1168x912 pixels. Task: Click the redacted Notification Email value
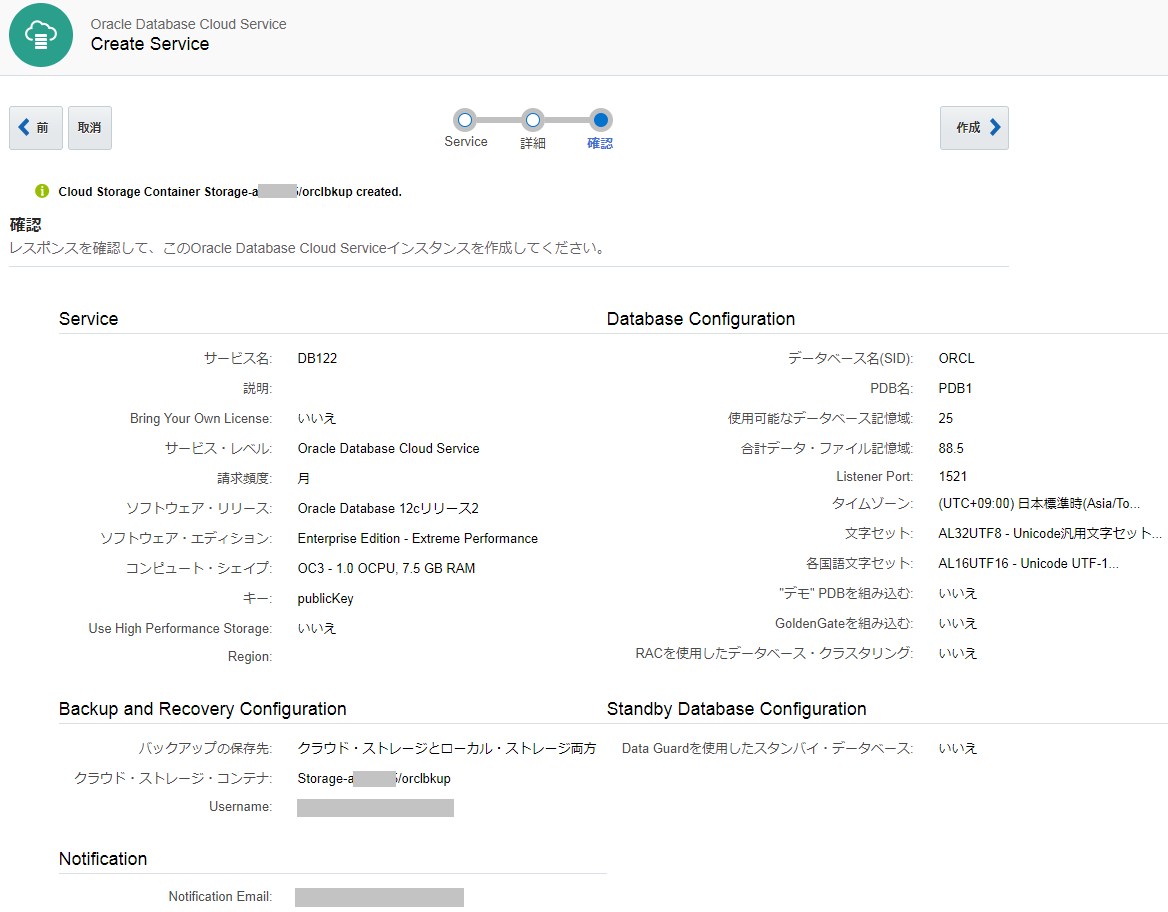(379, 897)
